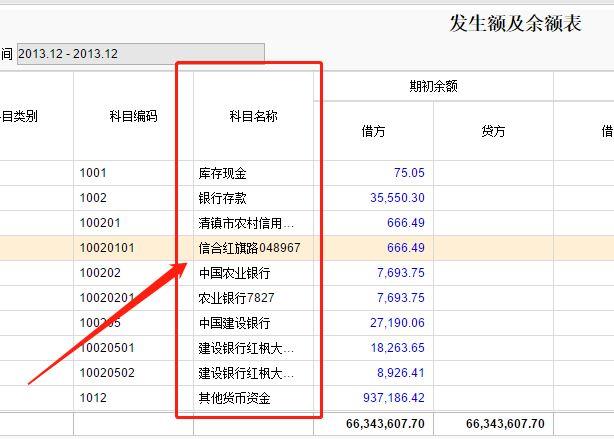Screen dimensions: 614x439
Task: Click the 中国农业银行 account name
Action: click(235, 273)
